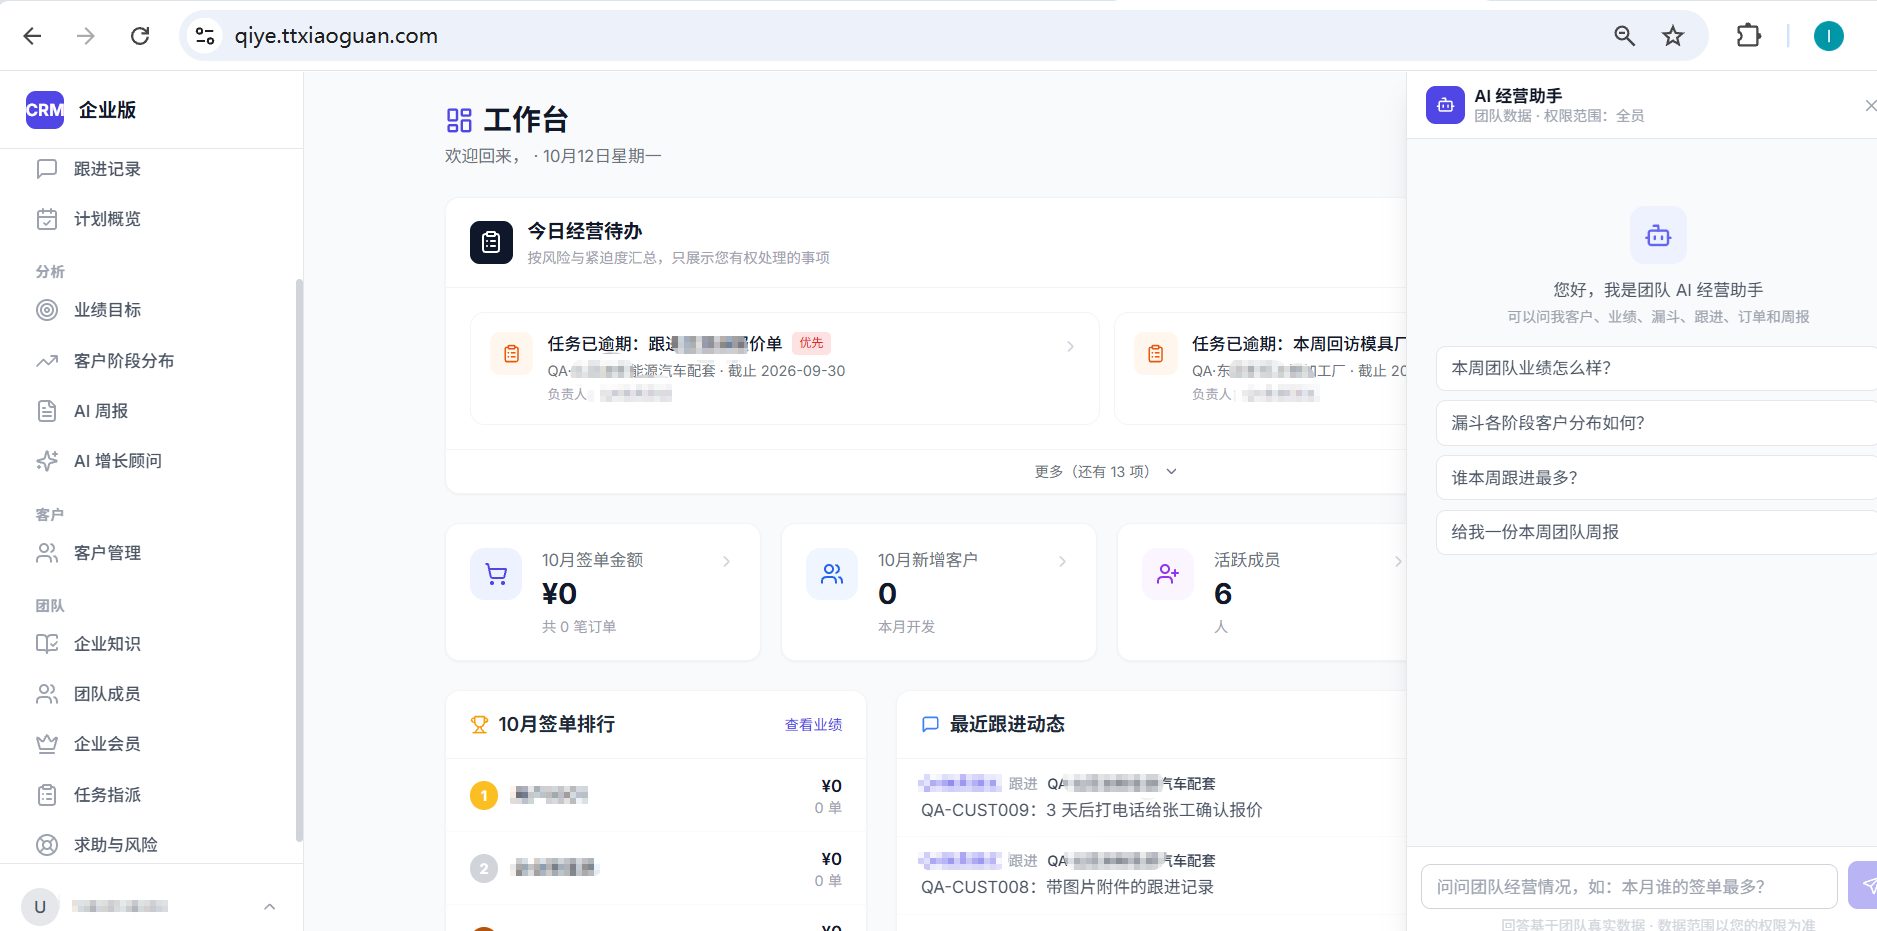Click the AI 增长顾问 sparkle icon
The height and width of the screenshot is (931, 1877).
(47, 461)
